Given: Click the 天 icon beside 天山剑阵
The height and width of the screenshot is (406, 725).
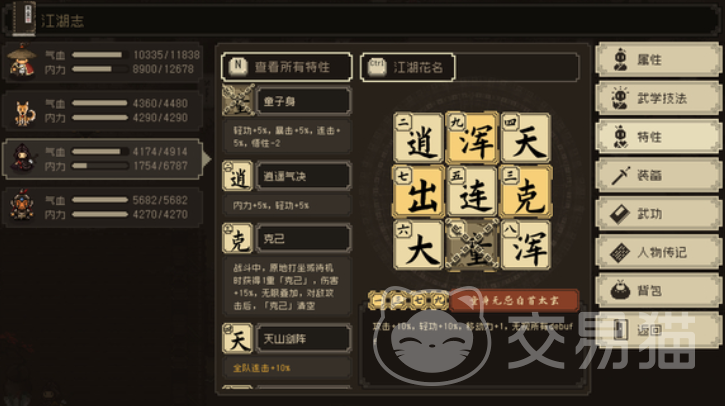Looking at the screenshot, I should tap(237, 338).
